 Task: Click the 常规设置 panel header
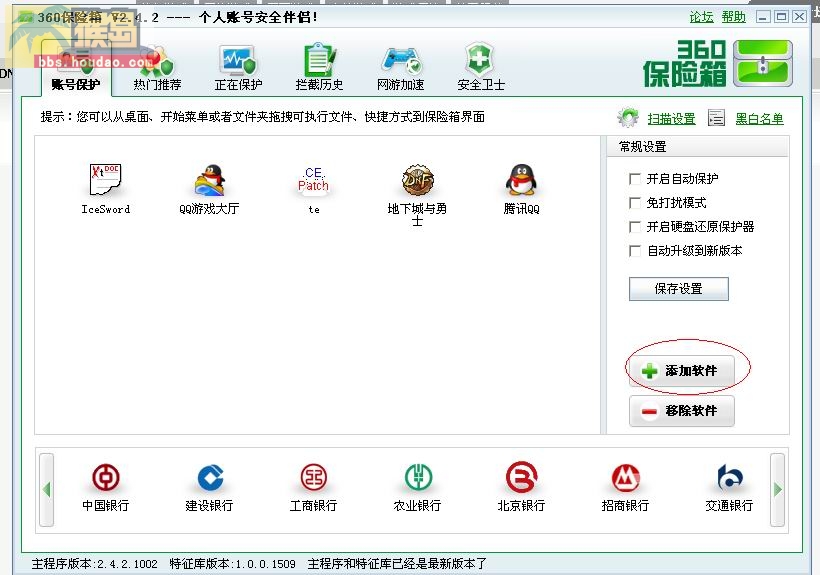[697, 146]
